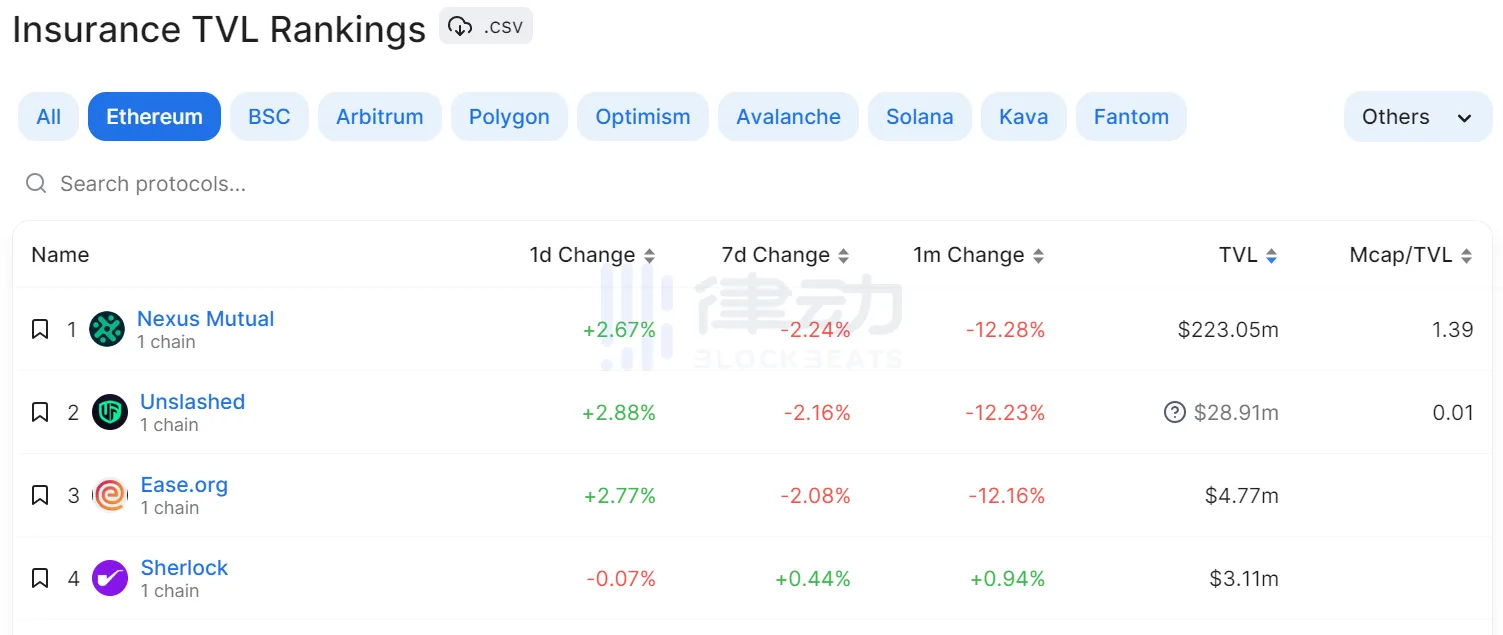The width and height of the screenshot is (1503, 635).
Task: Click the Sherlock purple logo icon
Action: pos(110,578)
